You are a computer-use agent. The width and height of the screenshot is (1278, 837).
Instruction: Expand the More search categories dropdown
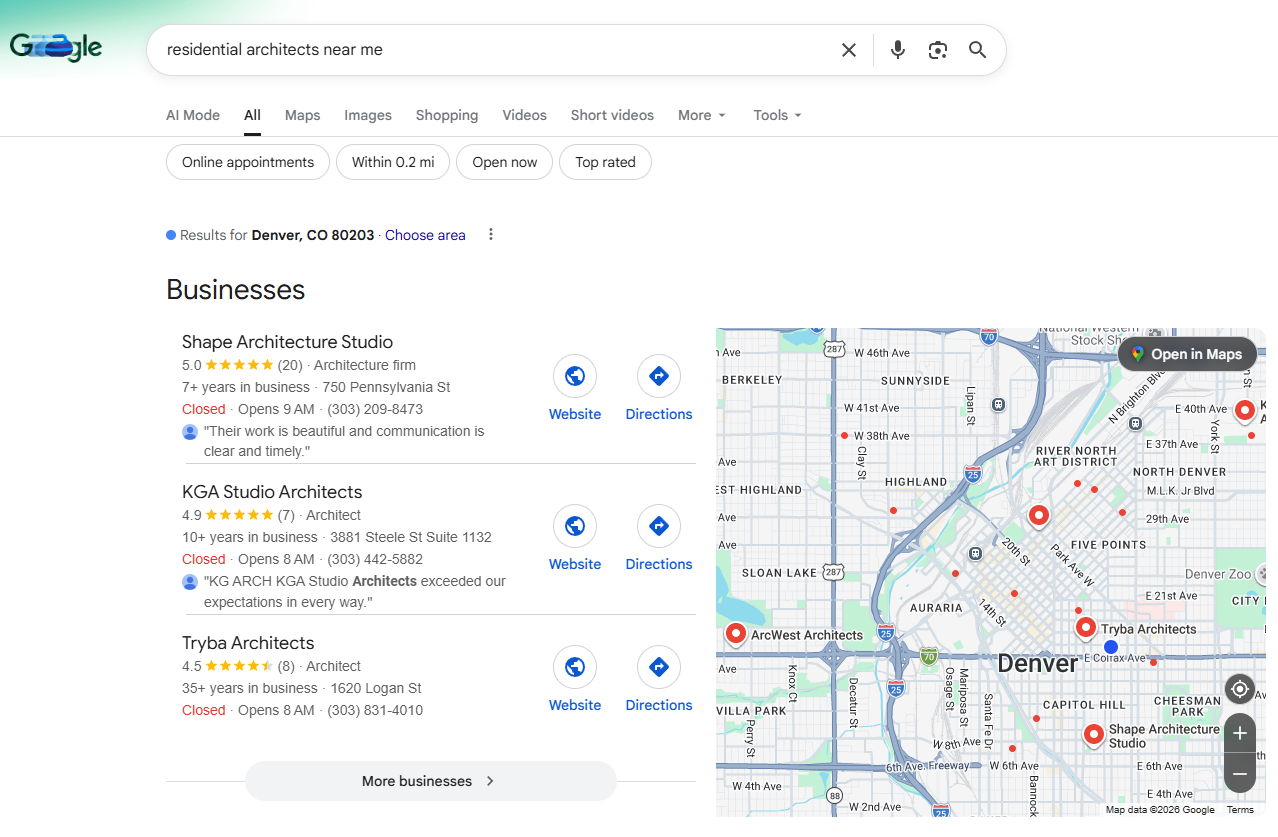(701, 115)
